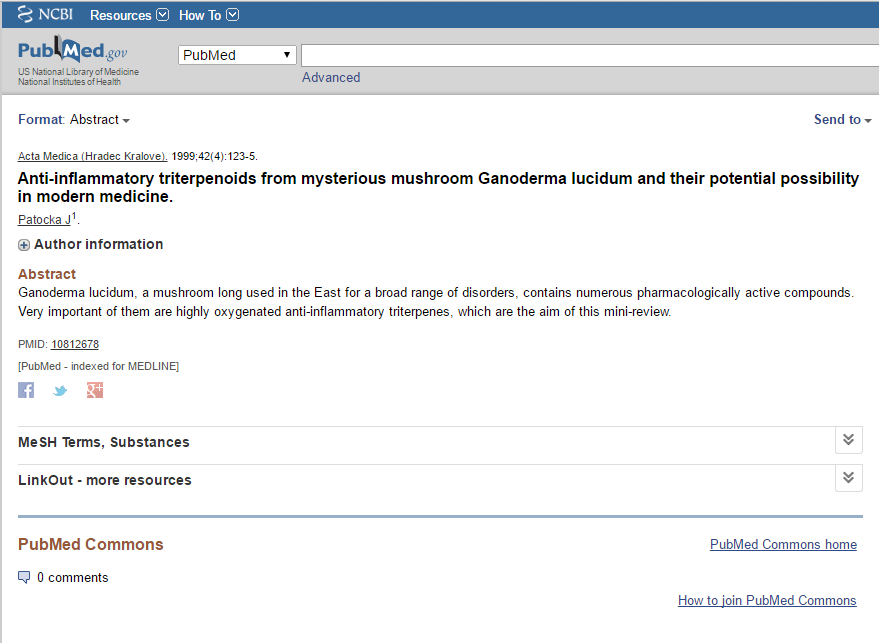Click into the PubMed search field

588,55
